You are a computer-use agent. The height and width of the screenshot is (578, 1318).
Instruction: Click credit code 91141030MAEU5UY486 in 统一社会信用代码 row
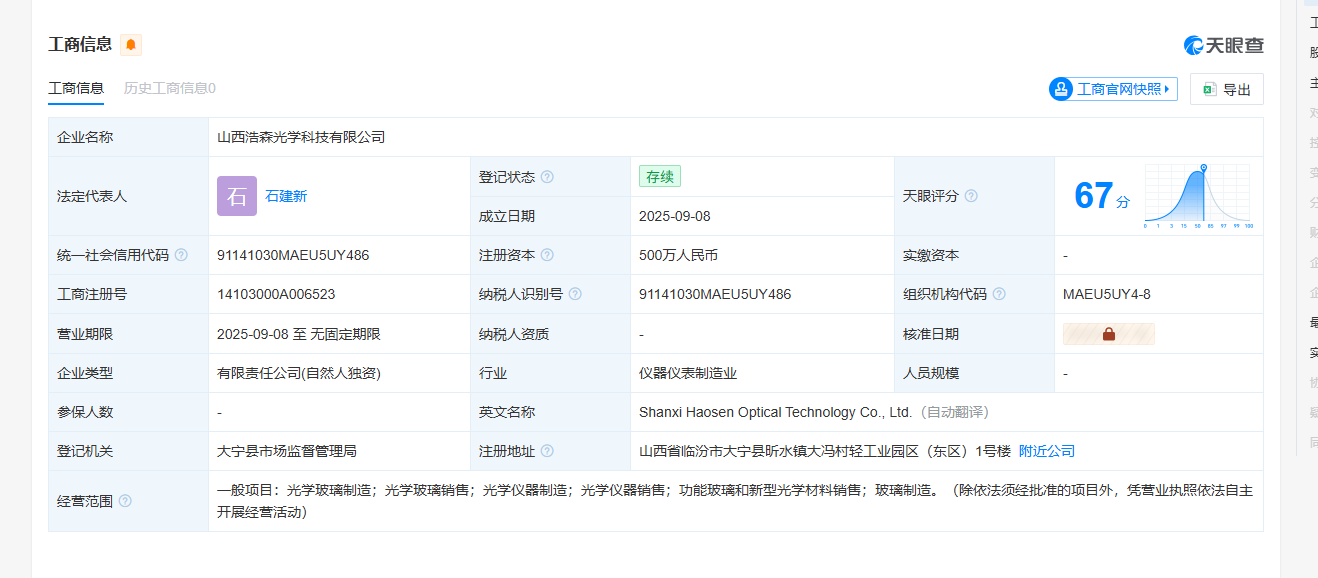click(293, 255)
